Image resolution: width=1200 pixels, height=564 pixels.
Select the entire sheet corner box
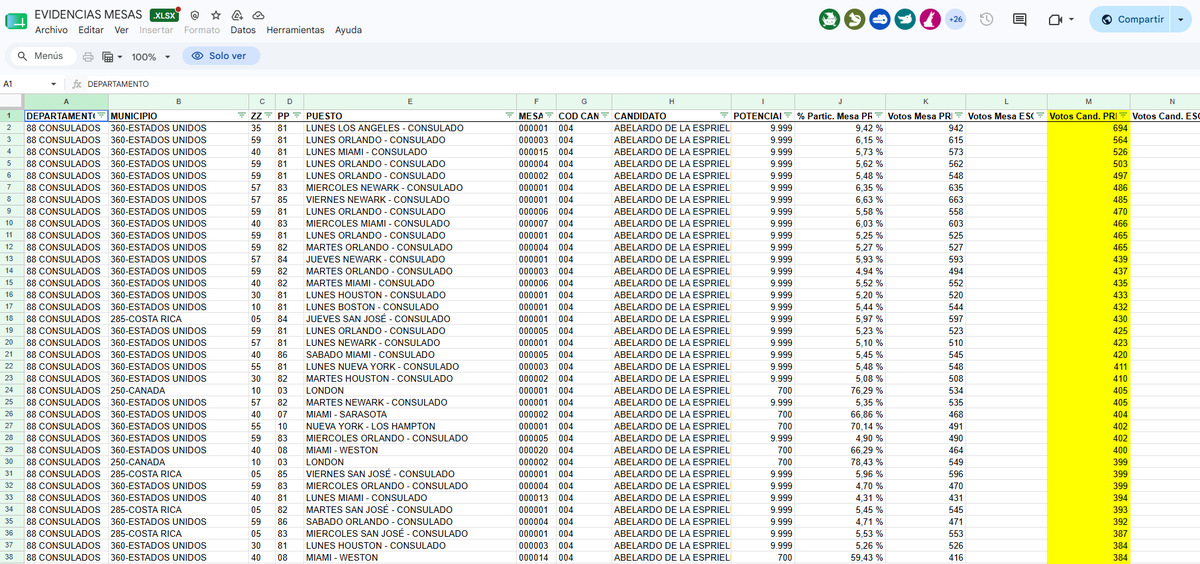(x=11, y=101)
